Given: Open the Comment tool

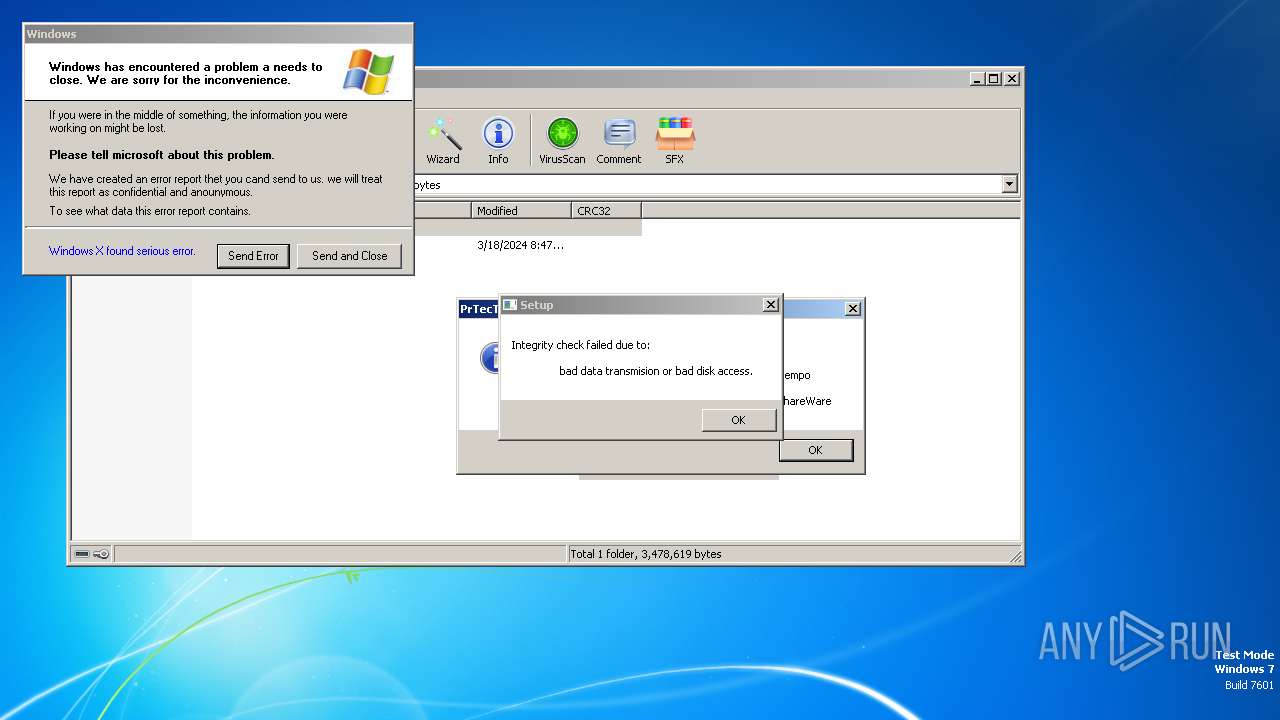Looking at the screenshot, I should point(619,141).
